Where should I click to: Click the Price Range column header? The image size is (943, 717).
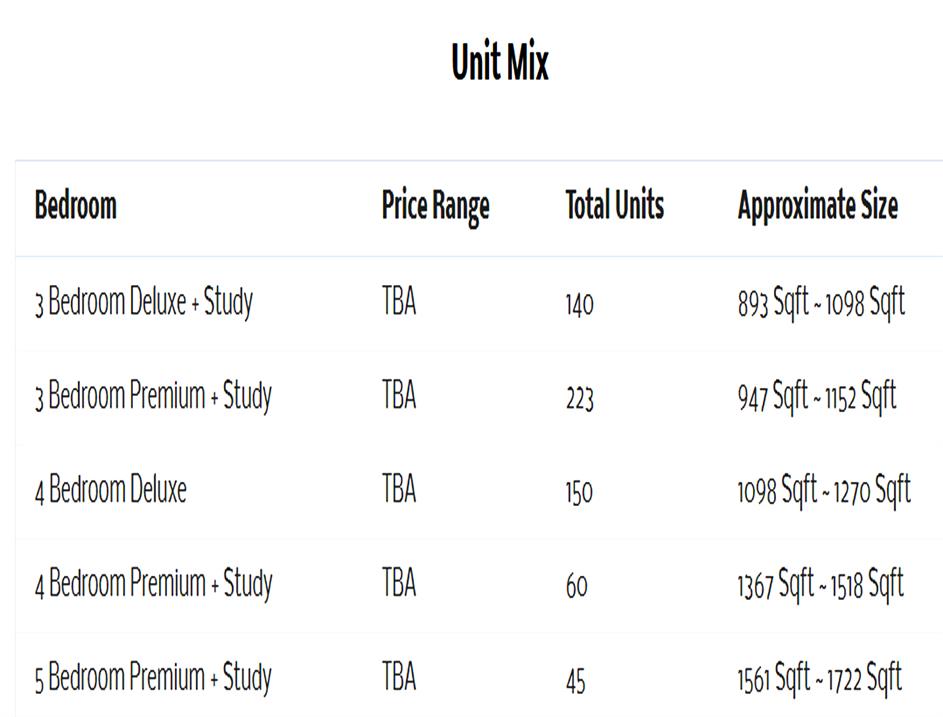(x=435, y=206)
